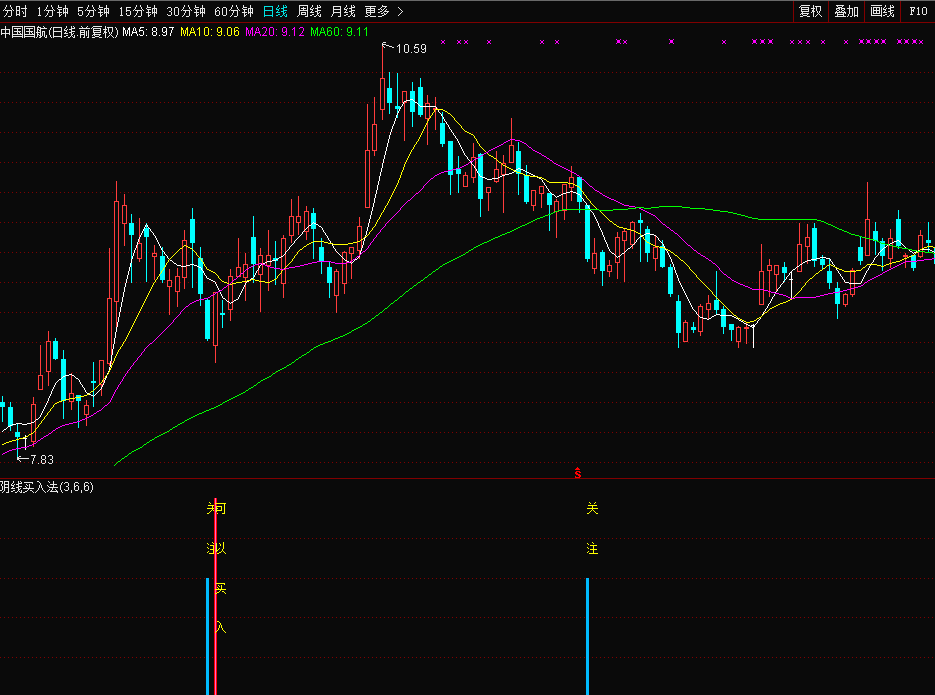Switch to 周线 weekly chart

310,12
